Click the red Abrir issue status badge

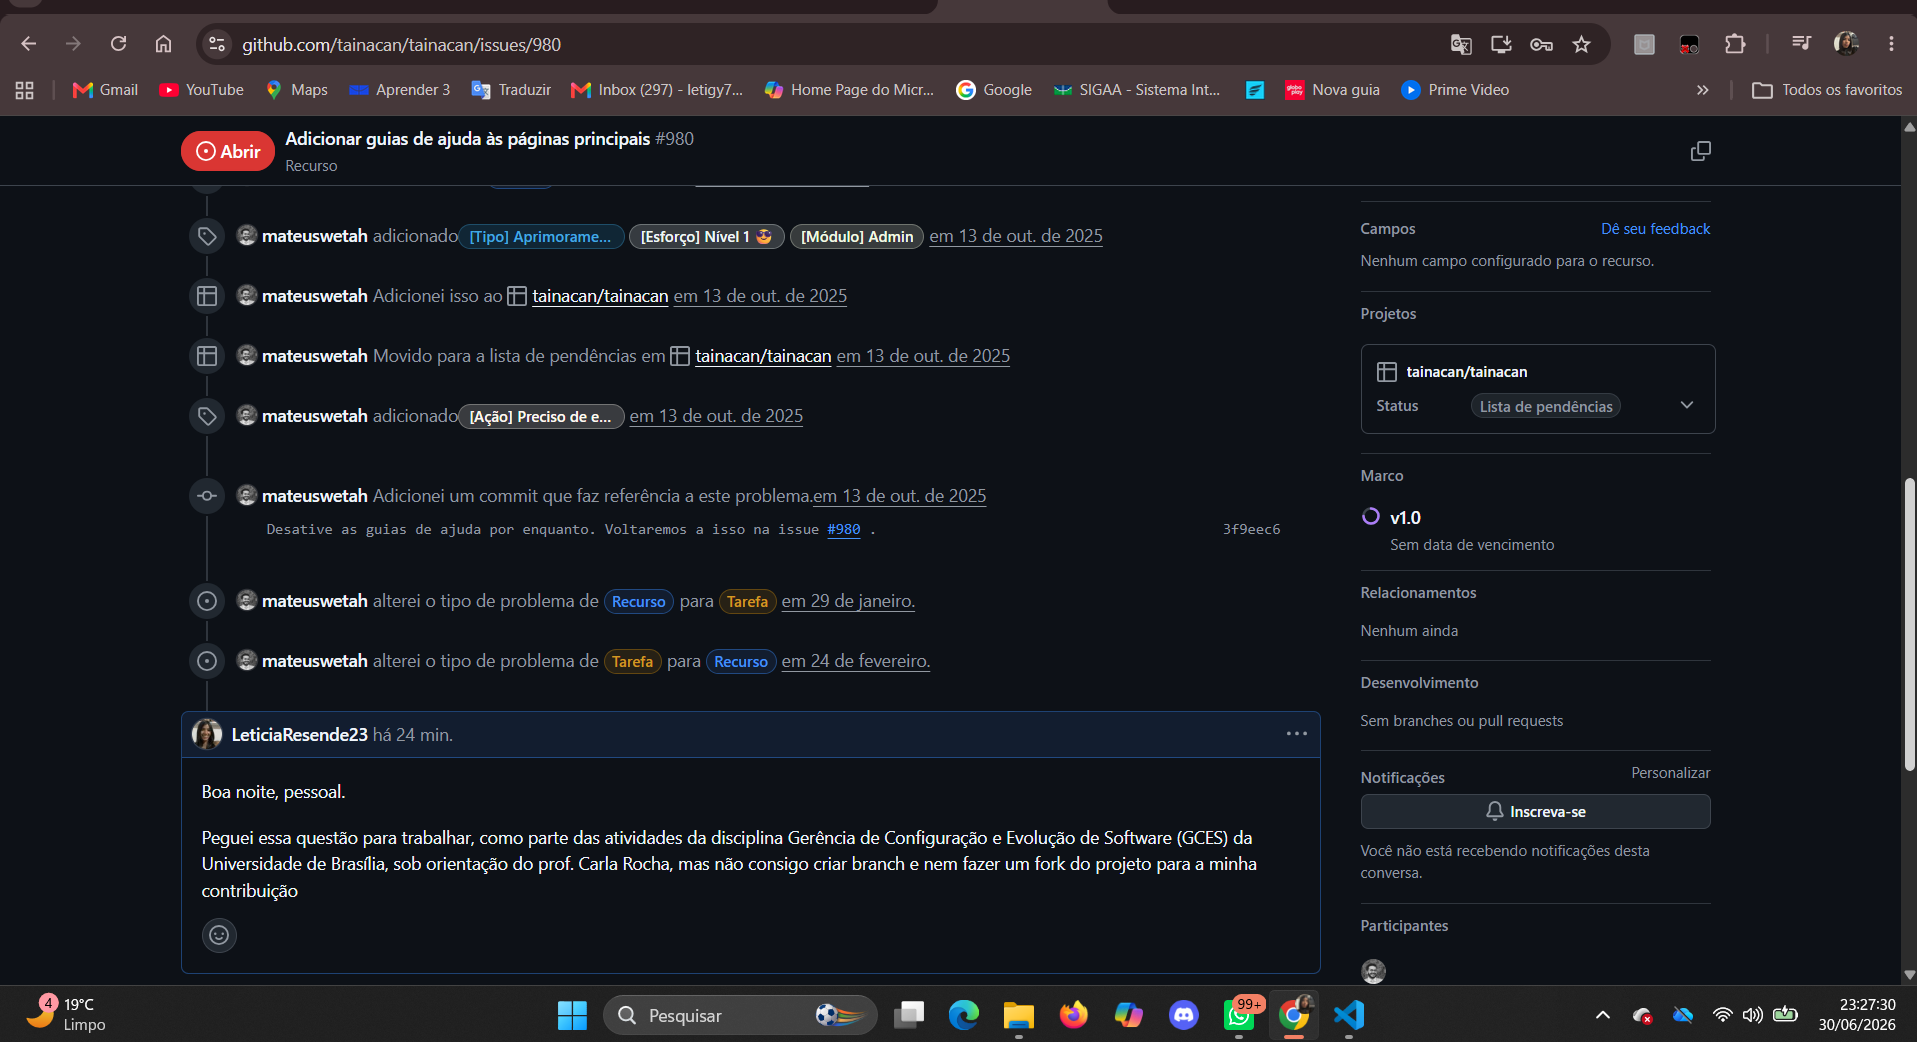coord(228,151)
